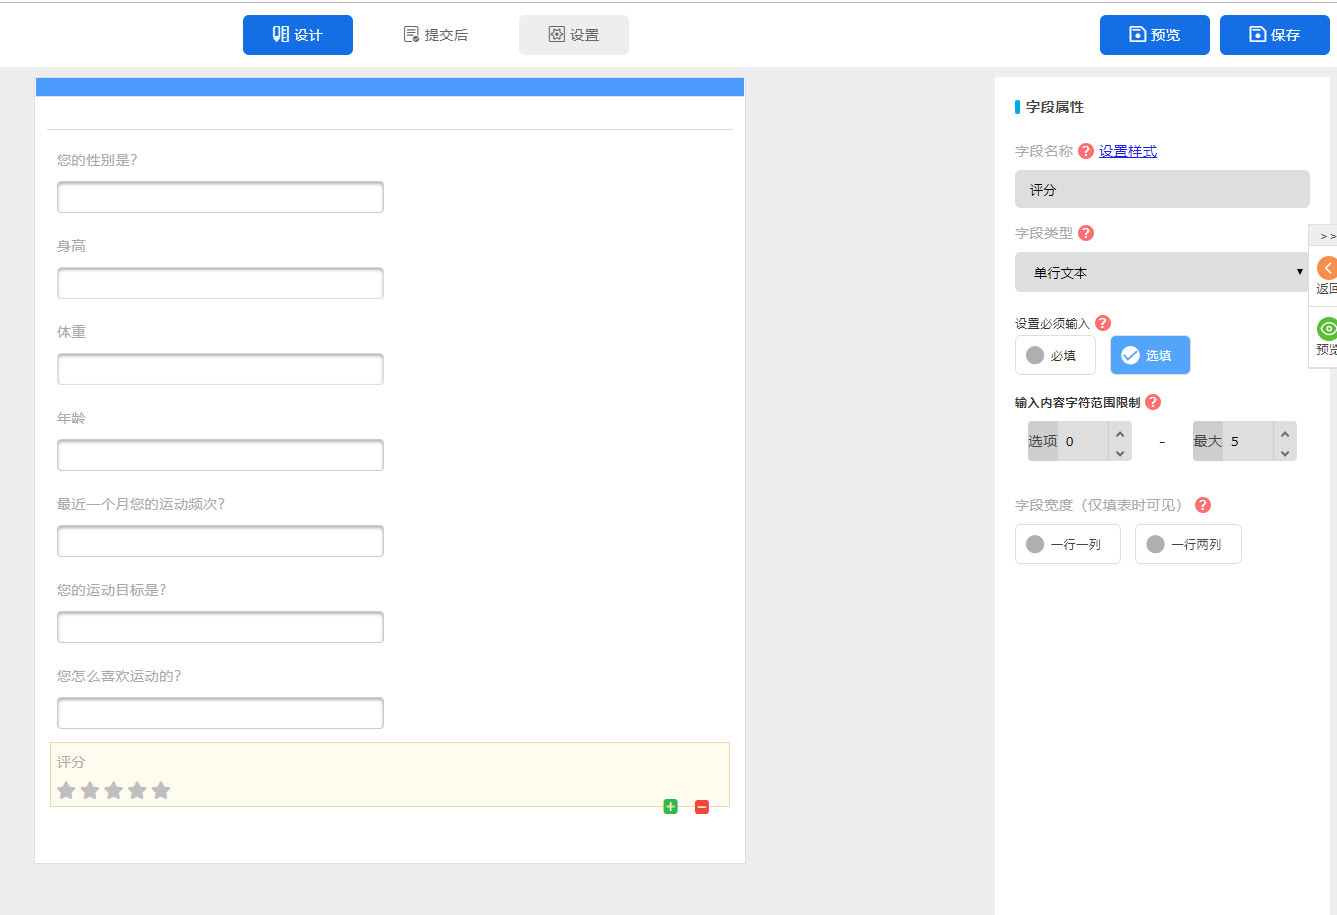The height and width of the screenshot is (915, 1337).
Task: Open the 设置 tab
Action: point(574,35)
